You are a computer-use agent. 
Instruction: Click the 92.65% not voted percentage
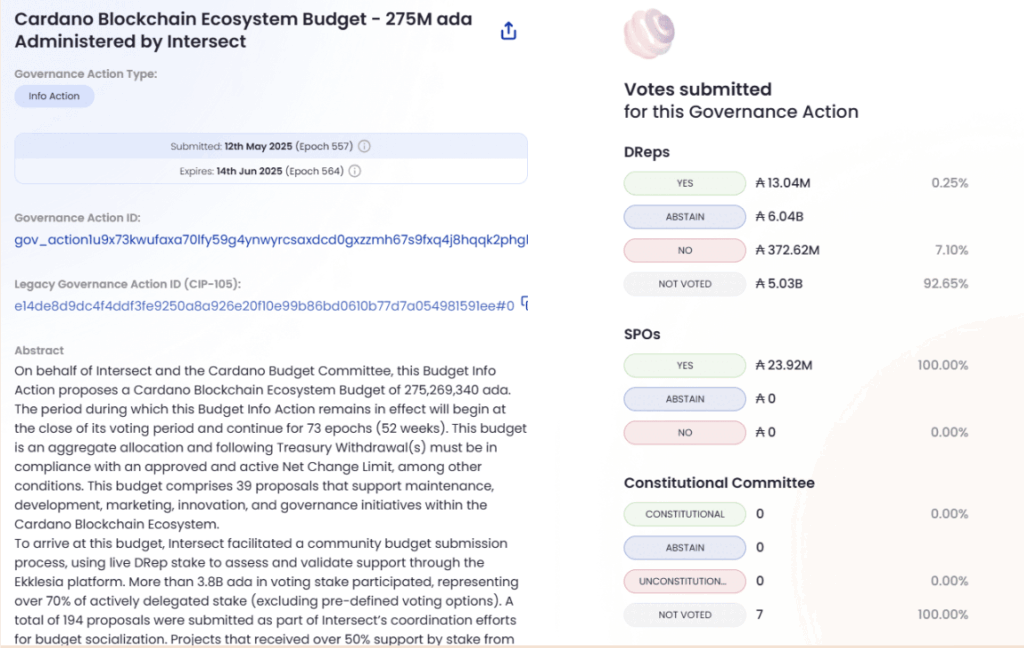coord(946,284)
